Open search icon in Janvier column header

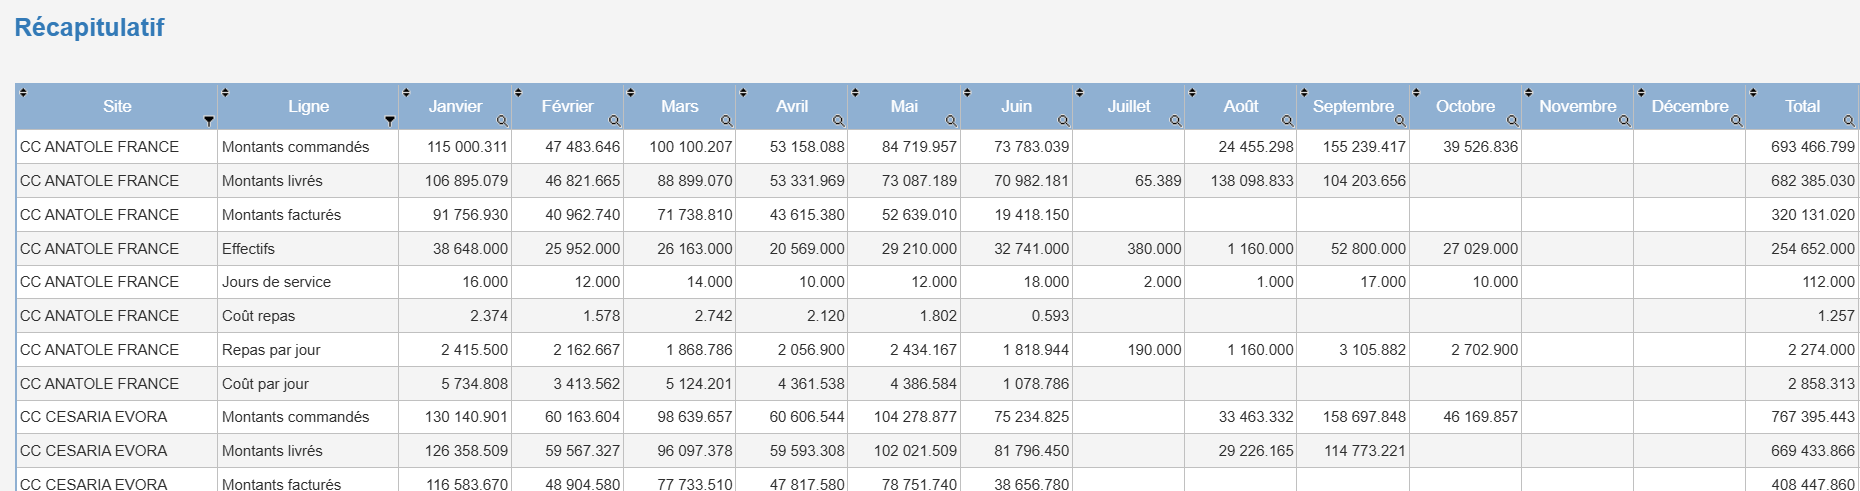click(x=502, y=121)
